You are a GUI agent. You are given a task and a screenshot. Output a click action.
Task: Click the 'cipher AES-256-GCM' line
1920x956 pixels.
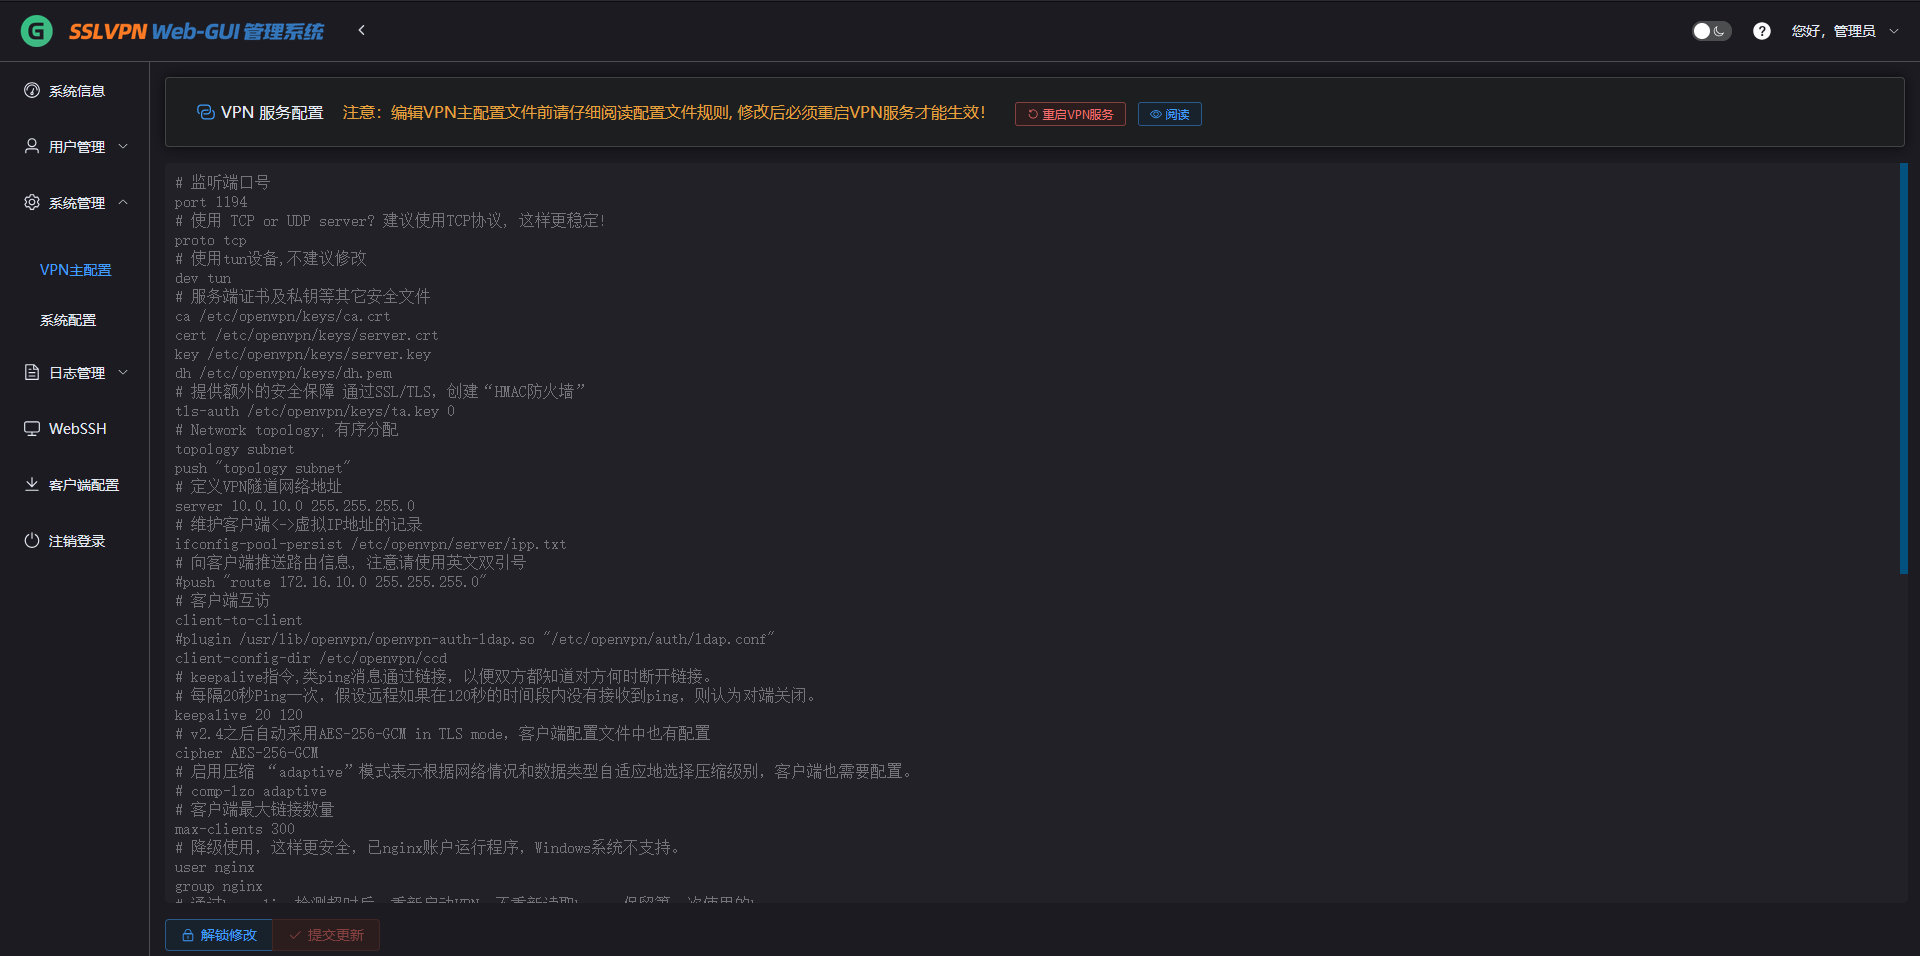(x=246, y=753)
